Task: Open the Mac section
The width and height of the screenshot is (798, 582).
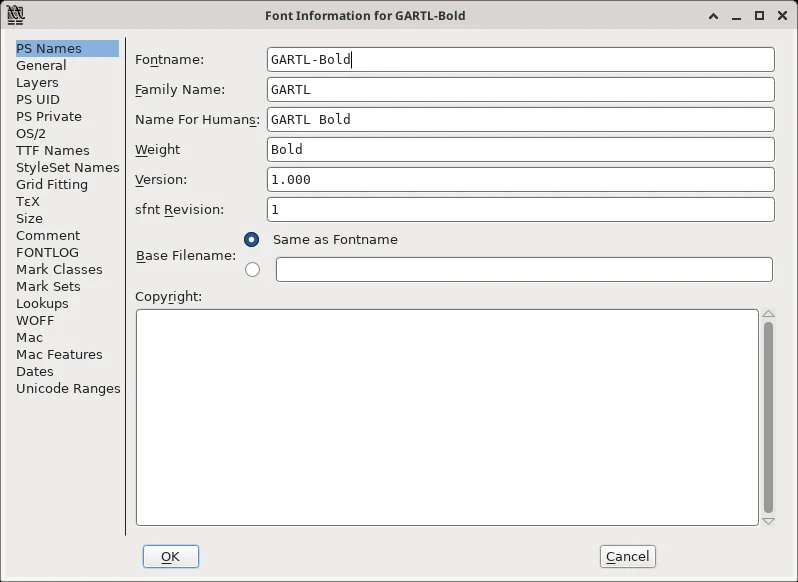Action: pos(30,338)
